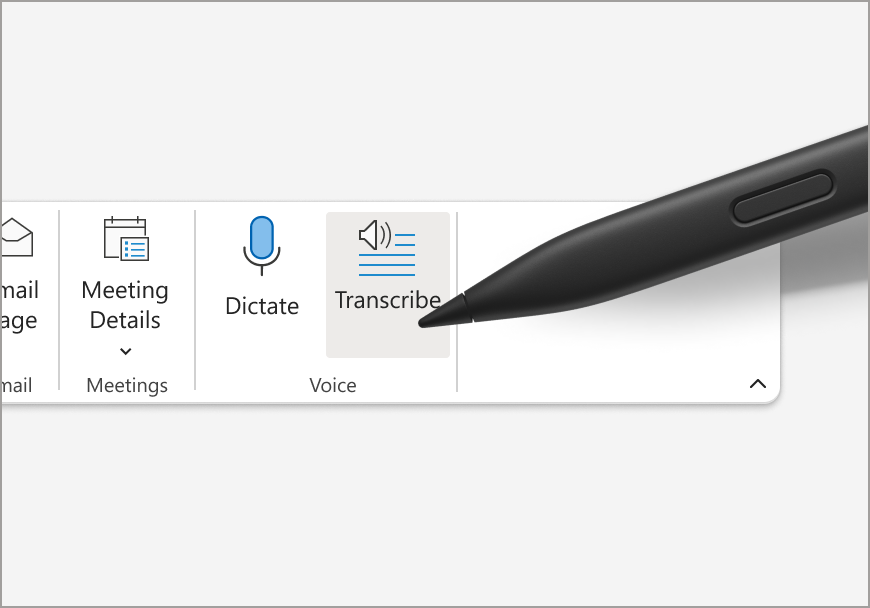Click the cut-off email message button label
This screenshot has height=608, width=870.
point(19,305)
